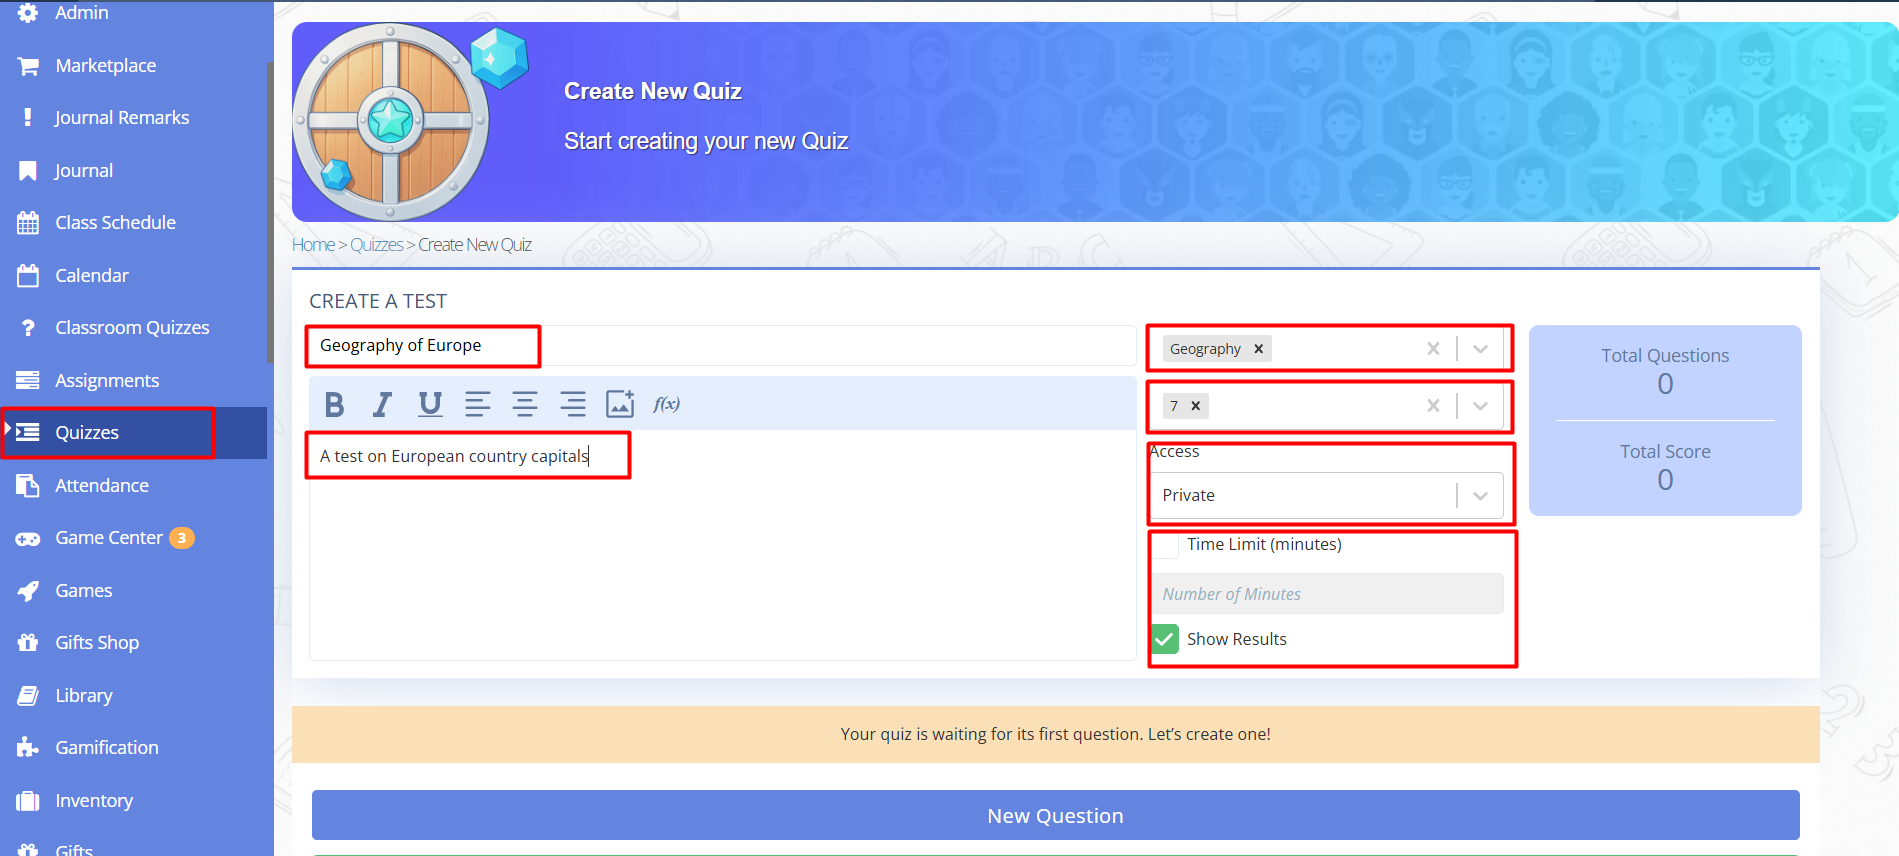Click the Number of Minutes field
1899x856 pixels.
pos(1327,594)
